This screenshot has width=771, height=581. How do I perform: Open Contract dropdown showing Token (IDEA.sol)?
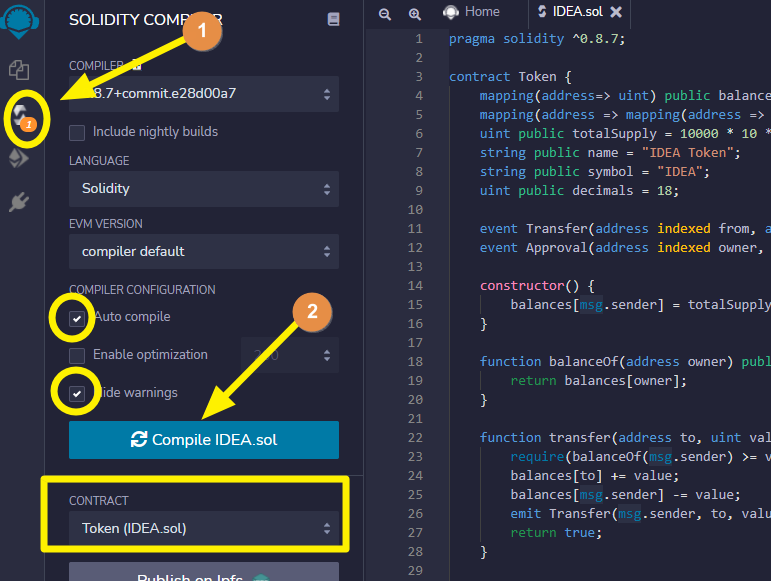[x=204, y=528]
